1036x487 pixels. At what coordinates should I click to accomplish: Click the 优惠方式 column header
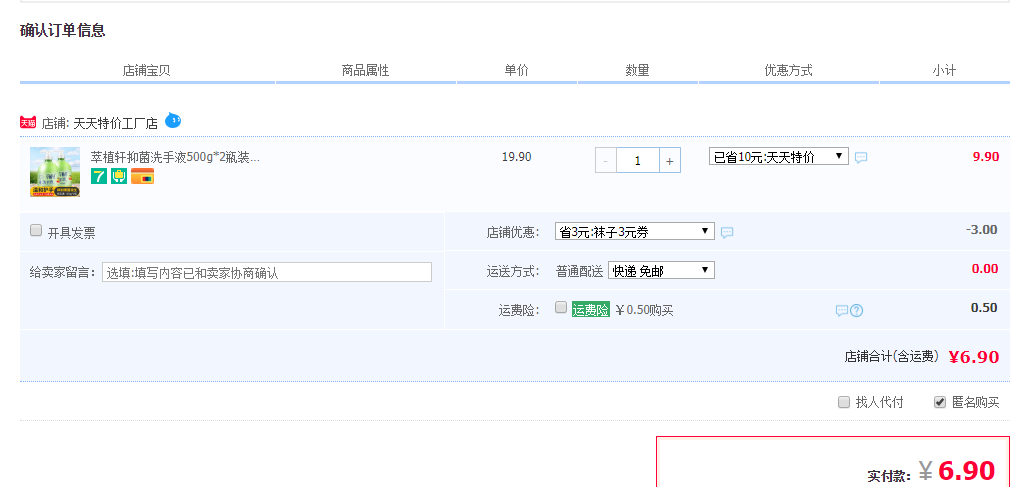788,70
